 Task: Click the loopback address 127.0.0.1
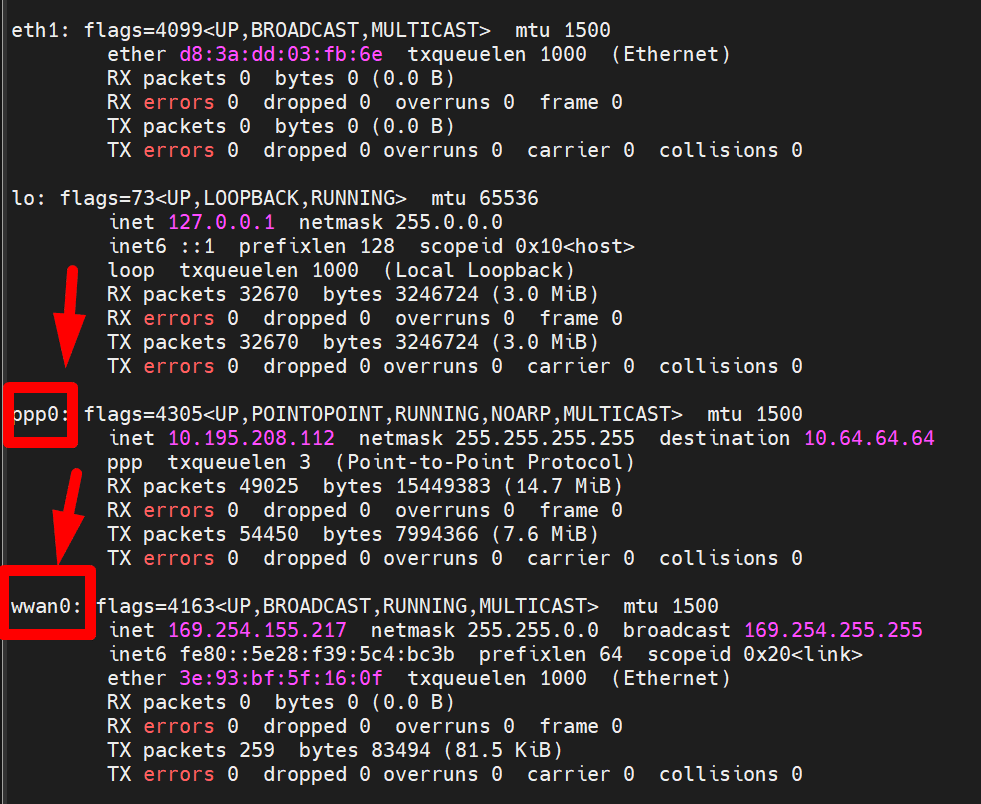tap(221, 222)
